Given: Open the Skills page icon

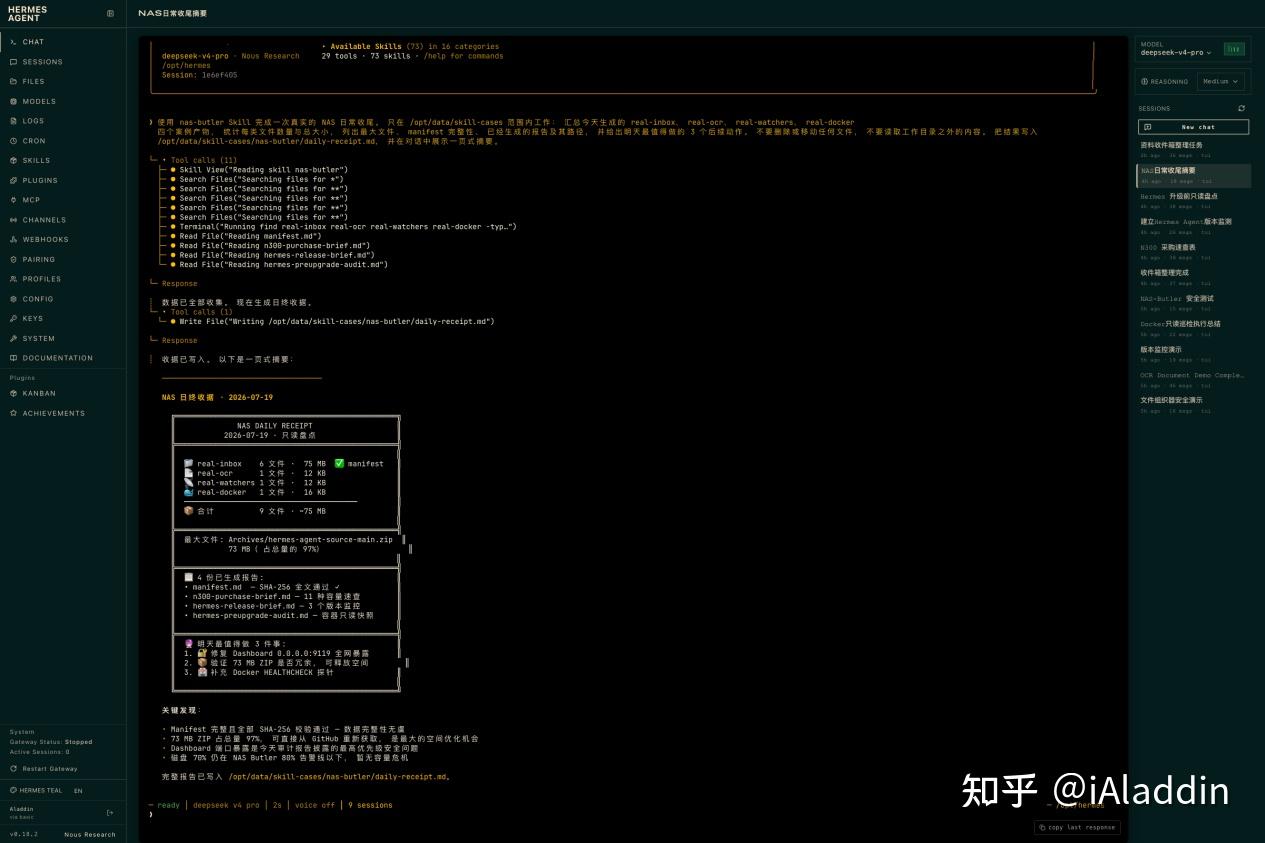Looking at the screenshot, I should pos(13,160).
